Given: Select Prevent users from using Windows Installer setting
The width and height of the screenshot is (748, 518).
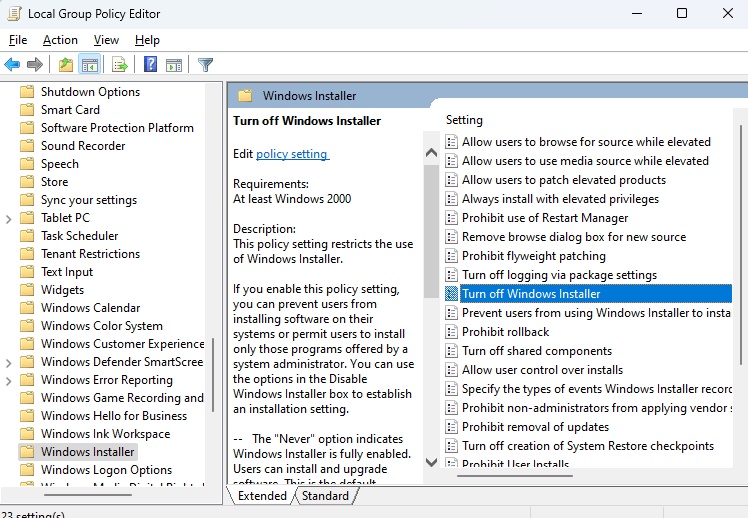Looking at the screenshot, I should [x=596, y=313].
